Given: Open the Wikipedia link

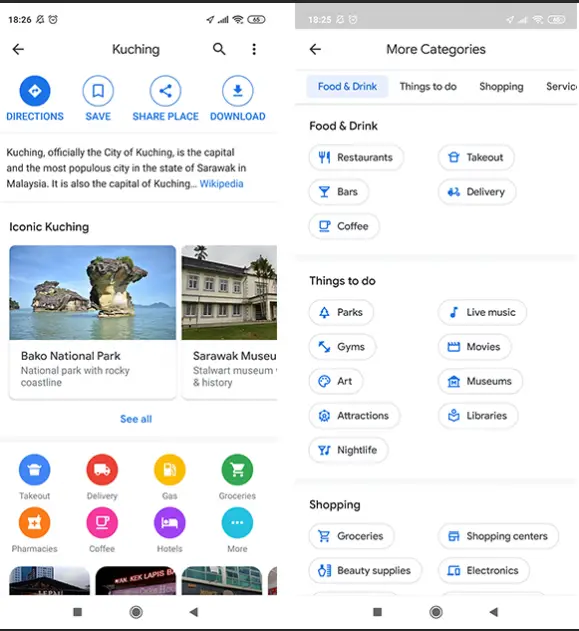Looking at the screenshot, I should pos(221,184).
